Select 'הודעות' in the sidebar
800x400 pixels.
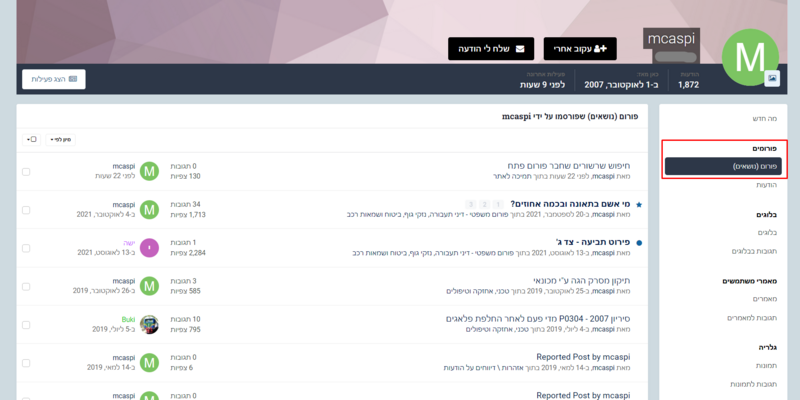tap(766, 185)
